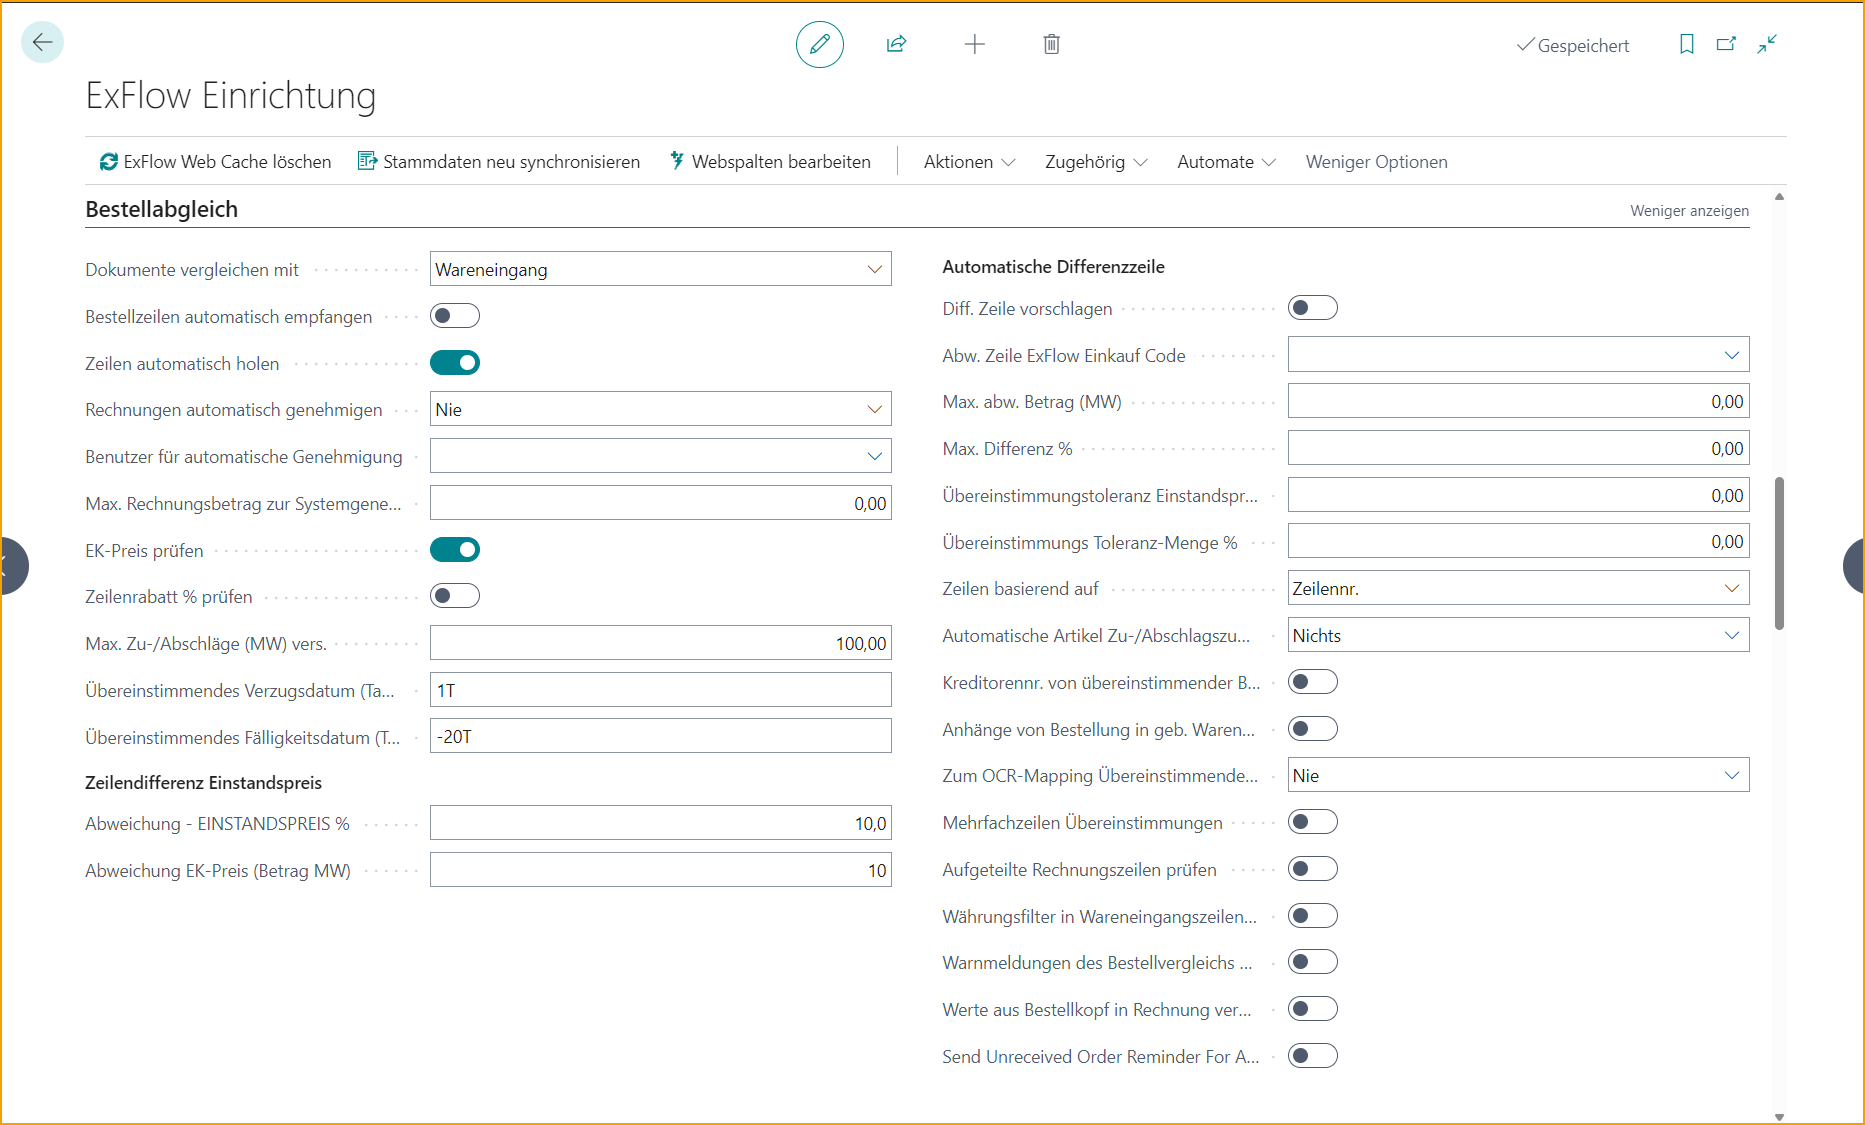Open Rechnungen automatisch genehmigen dropdown

[661, 409]
